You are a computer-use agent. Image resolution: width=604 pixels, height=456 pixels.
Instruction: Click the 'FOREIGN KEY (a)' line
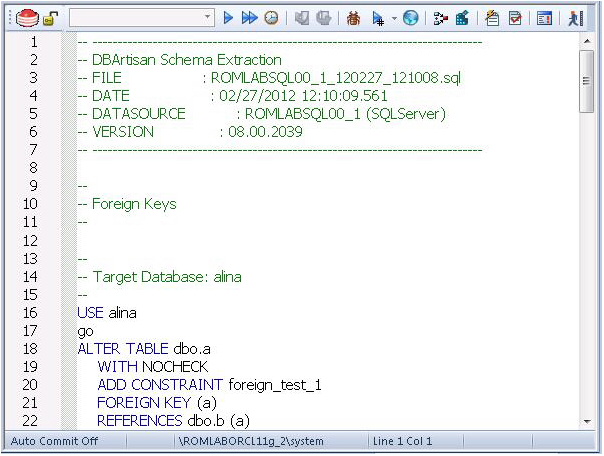(157, 403)
